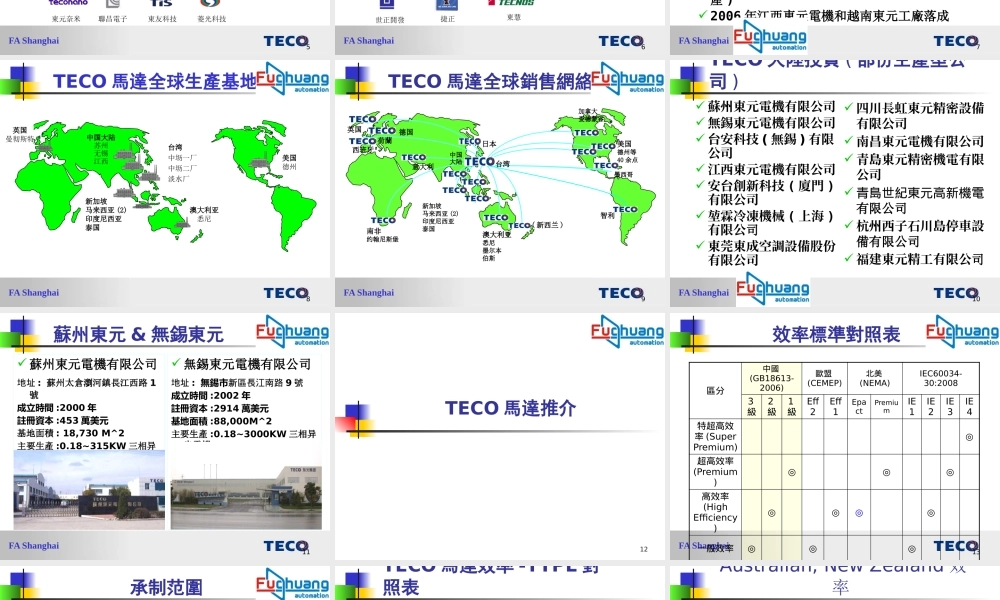
Task: Click FA Shanghai footer on 全球銷售網絡 slide
Action: (x=369, y=293)
